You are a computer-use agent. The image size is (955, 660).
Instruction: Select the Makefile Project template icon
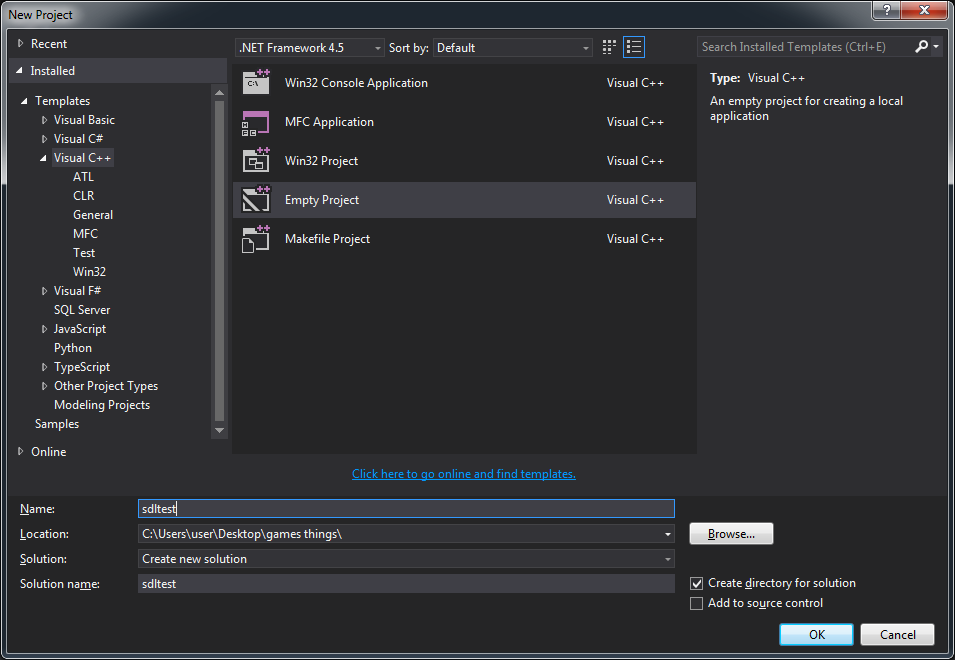(257, 239)
